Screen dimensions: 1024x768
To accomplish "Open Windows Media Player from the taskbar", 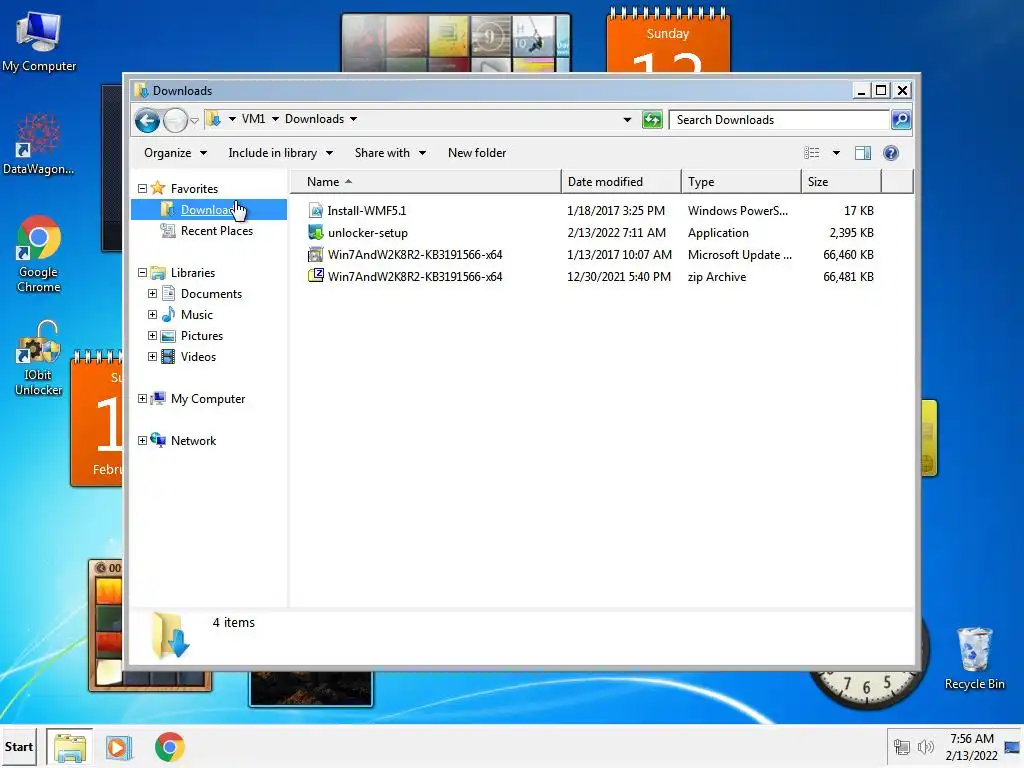I will [119, 747].
